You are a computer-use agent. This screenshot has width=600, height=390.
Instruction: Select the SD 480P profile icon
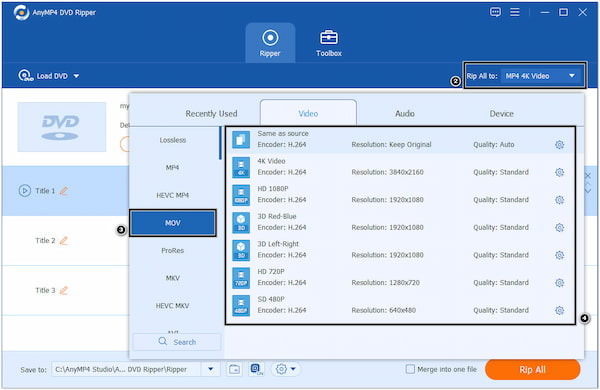241,305
